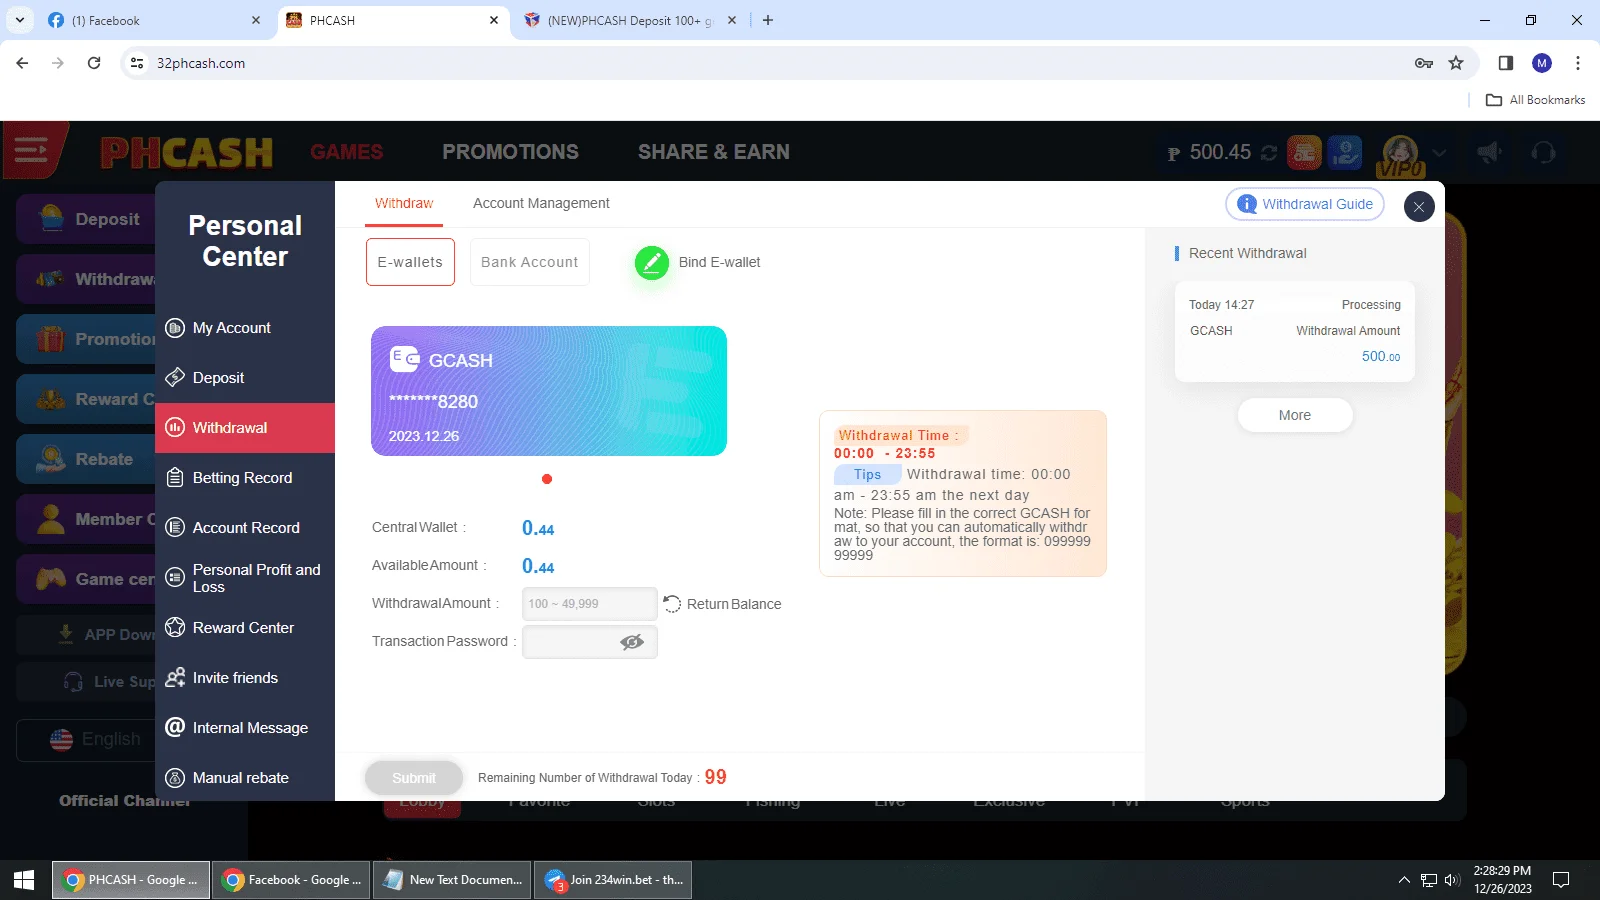This screenshot has height=900, width=1600.
Task: Show hidden system tray icons
Action: coord(1404,880)
